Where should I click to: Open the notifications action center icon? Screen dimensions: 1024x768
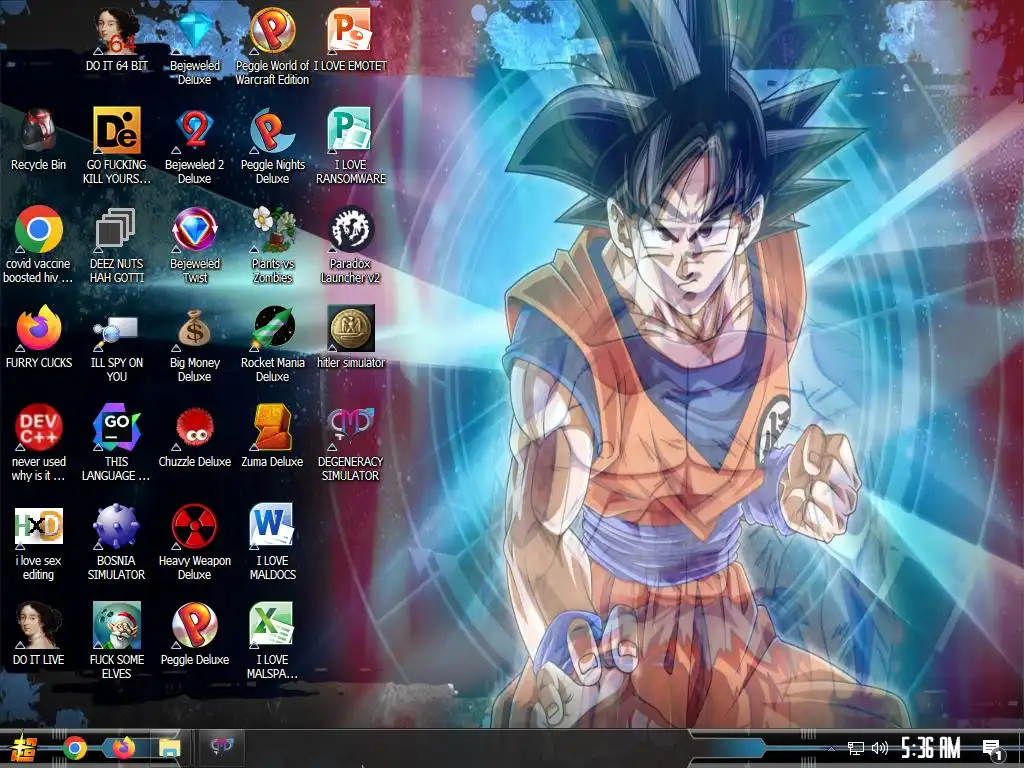(993, 749)
